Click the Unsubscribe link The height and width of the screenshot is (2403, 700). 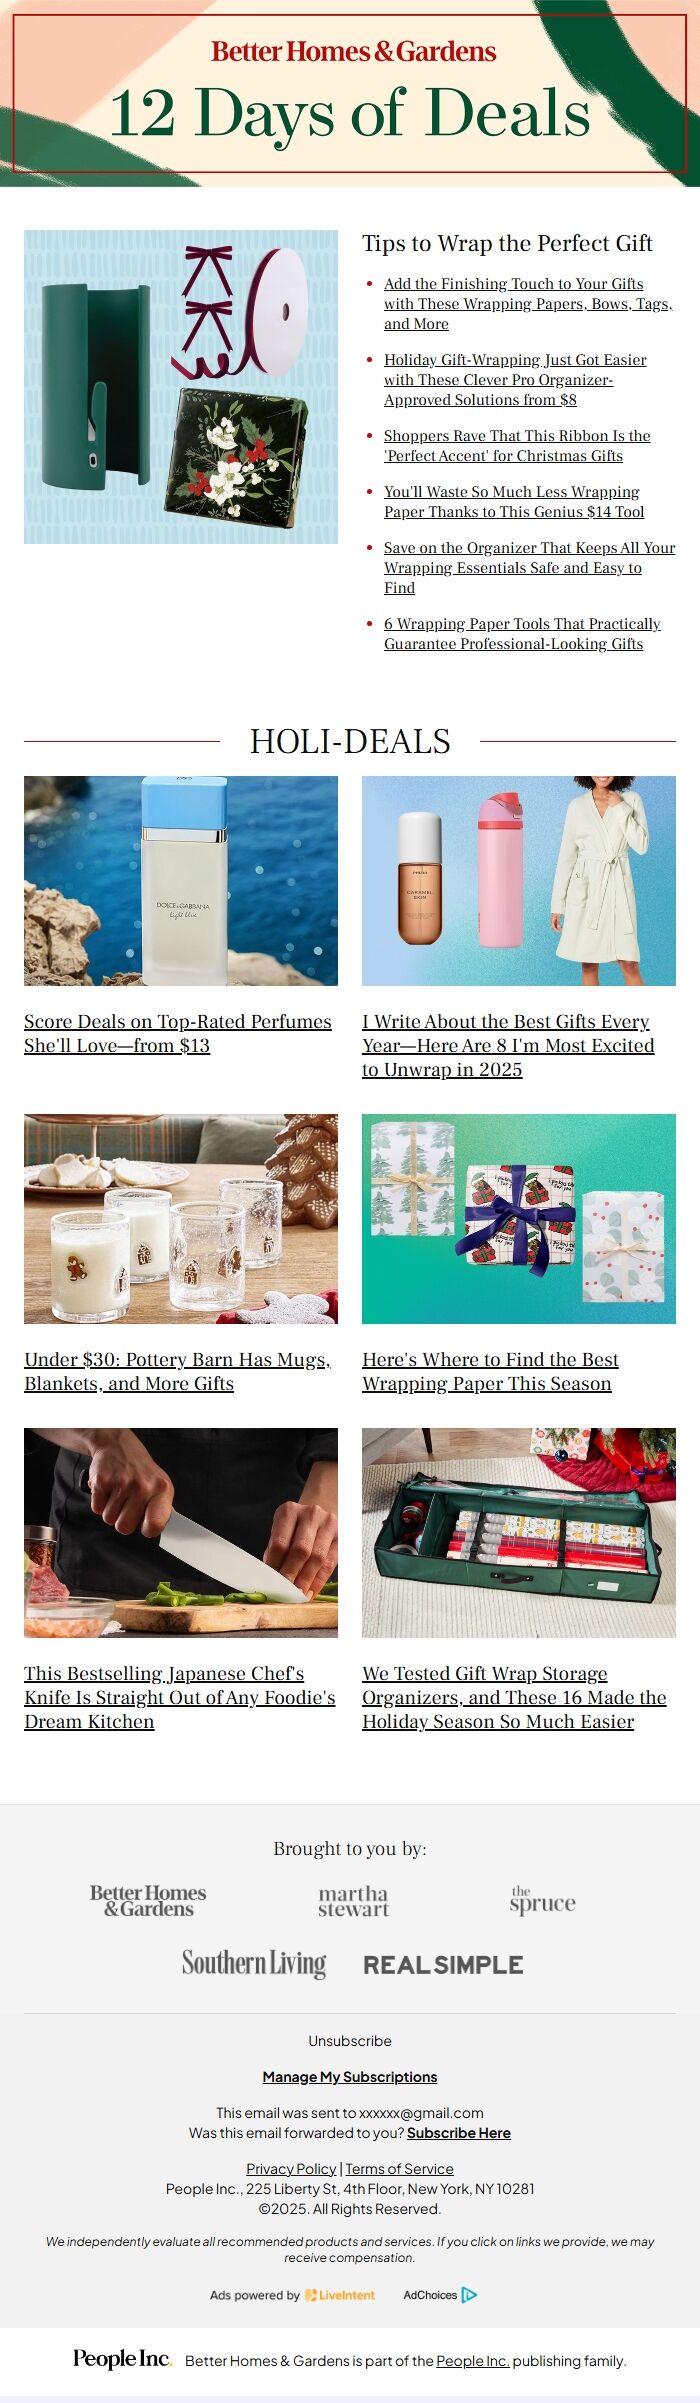350,2041
